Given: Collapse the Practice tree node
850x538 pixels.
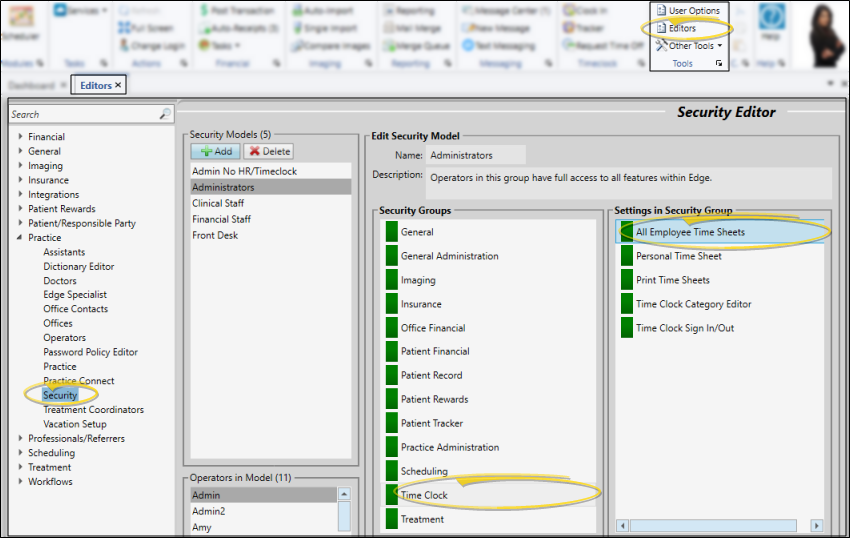Looking at the screenshot, I should 20,238.
